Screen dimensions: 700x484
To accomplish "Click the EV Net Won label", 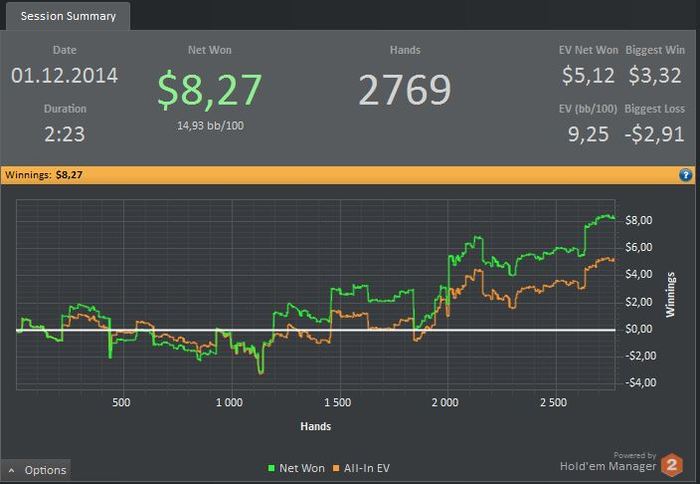I will point(588,50).
